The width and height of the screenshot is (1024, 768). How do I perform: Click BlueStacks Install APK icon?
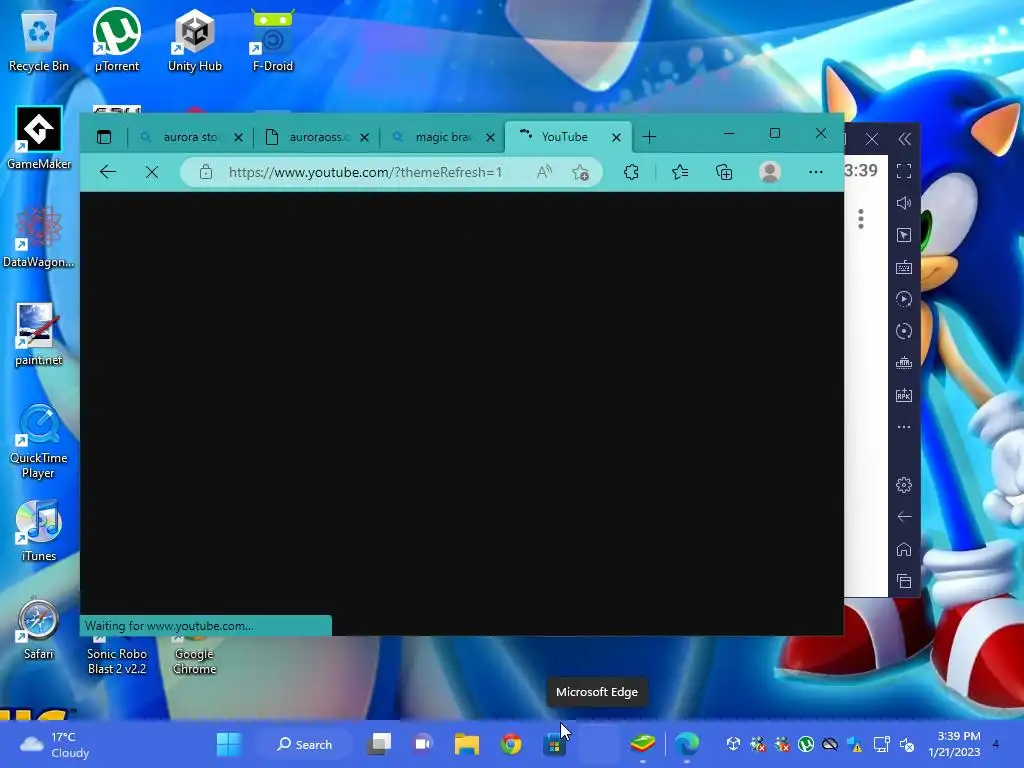[x=904, y=395]
